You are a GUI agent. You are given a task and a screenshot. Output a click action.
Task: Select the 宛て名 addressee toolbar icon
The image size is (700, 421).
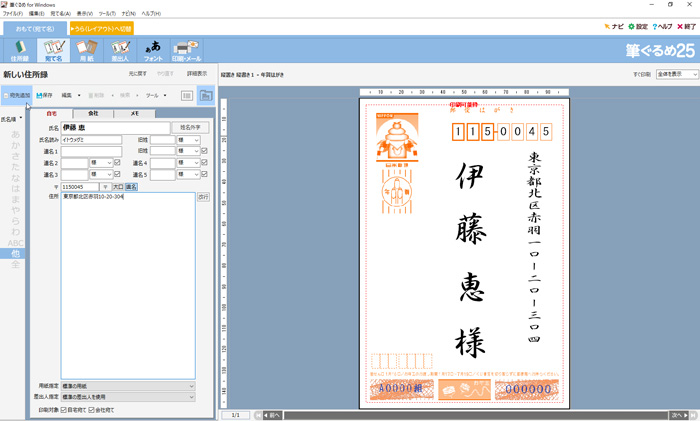(x=54, y=49)
